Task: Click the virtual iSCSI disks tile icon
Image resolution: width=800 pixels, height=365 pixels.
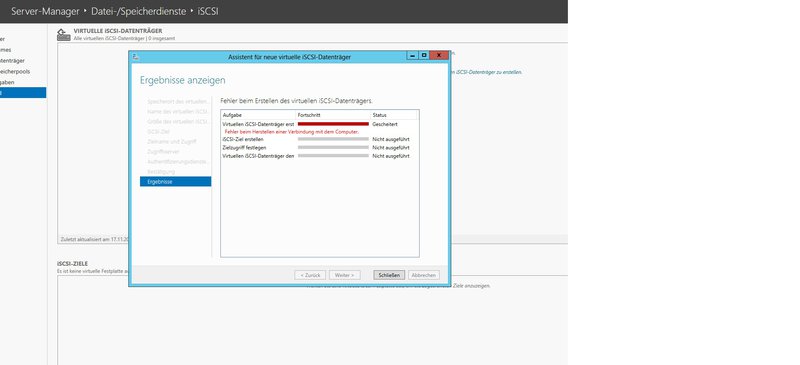Action: click(63, 34)
